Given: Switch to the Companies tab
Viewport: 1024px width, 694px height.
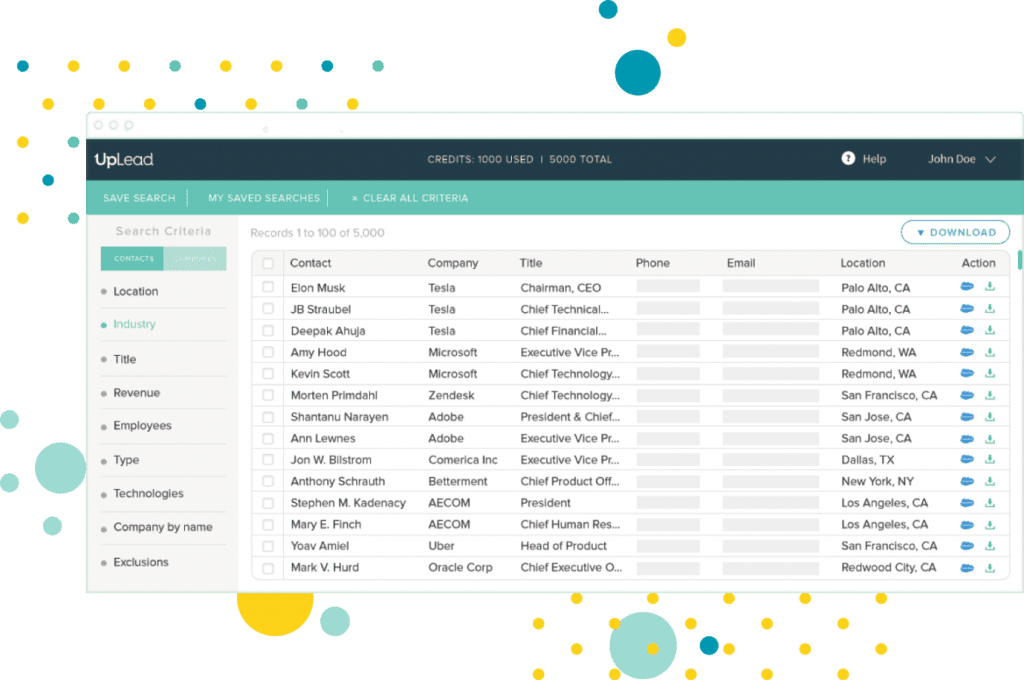Looking at the screenshot, I should [x=195, y=259].
